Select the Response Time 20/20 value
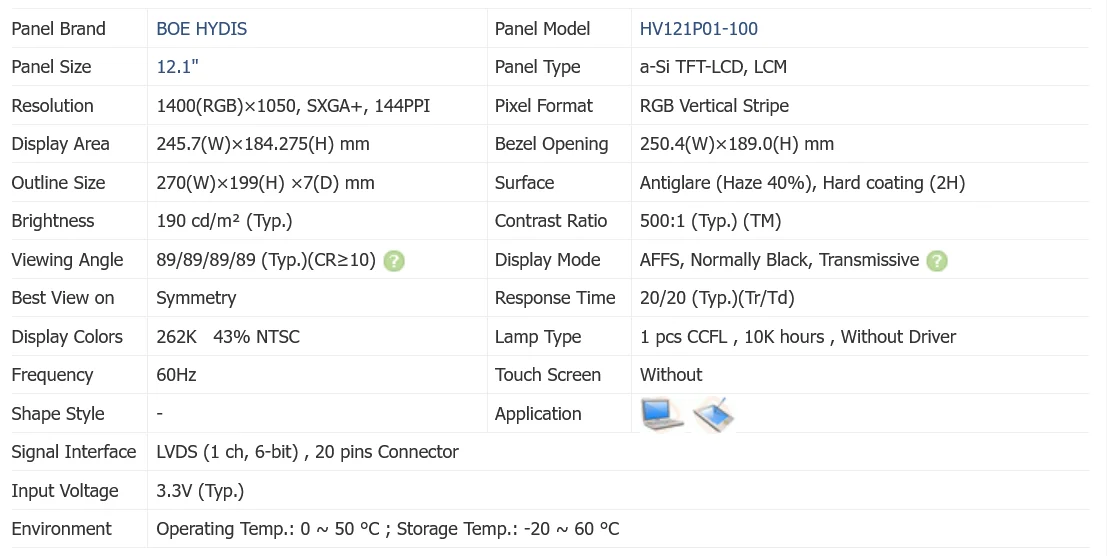1107x556 pixels. coord(717,298)
